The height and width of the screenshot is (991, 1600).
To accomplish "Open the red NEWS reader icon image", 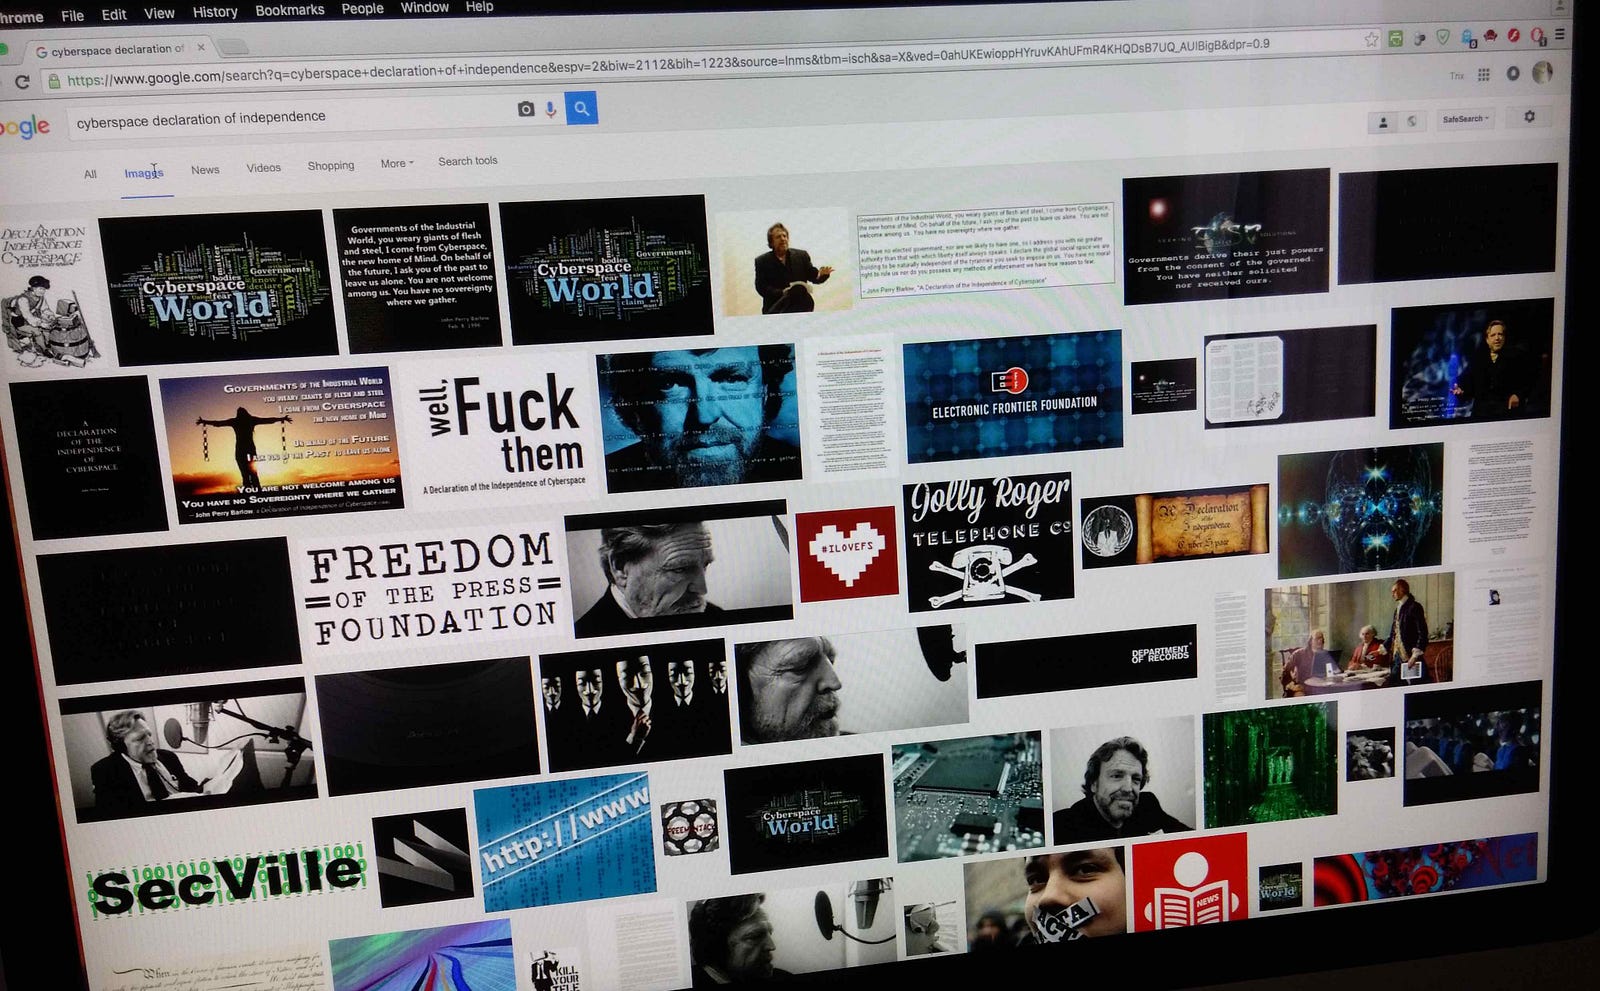I will (1191, 883).
